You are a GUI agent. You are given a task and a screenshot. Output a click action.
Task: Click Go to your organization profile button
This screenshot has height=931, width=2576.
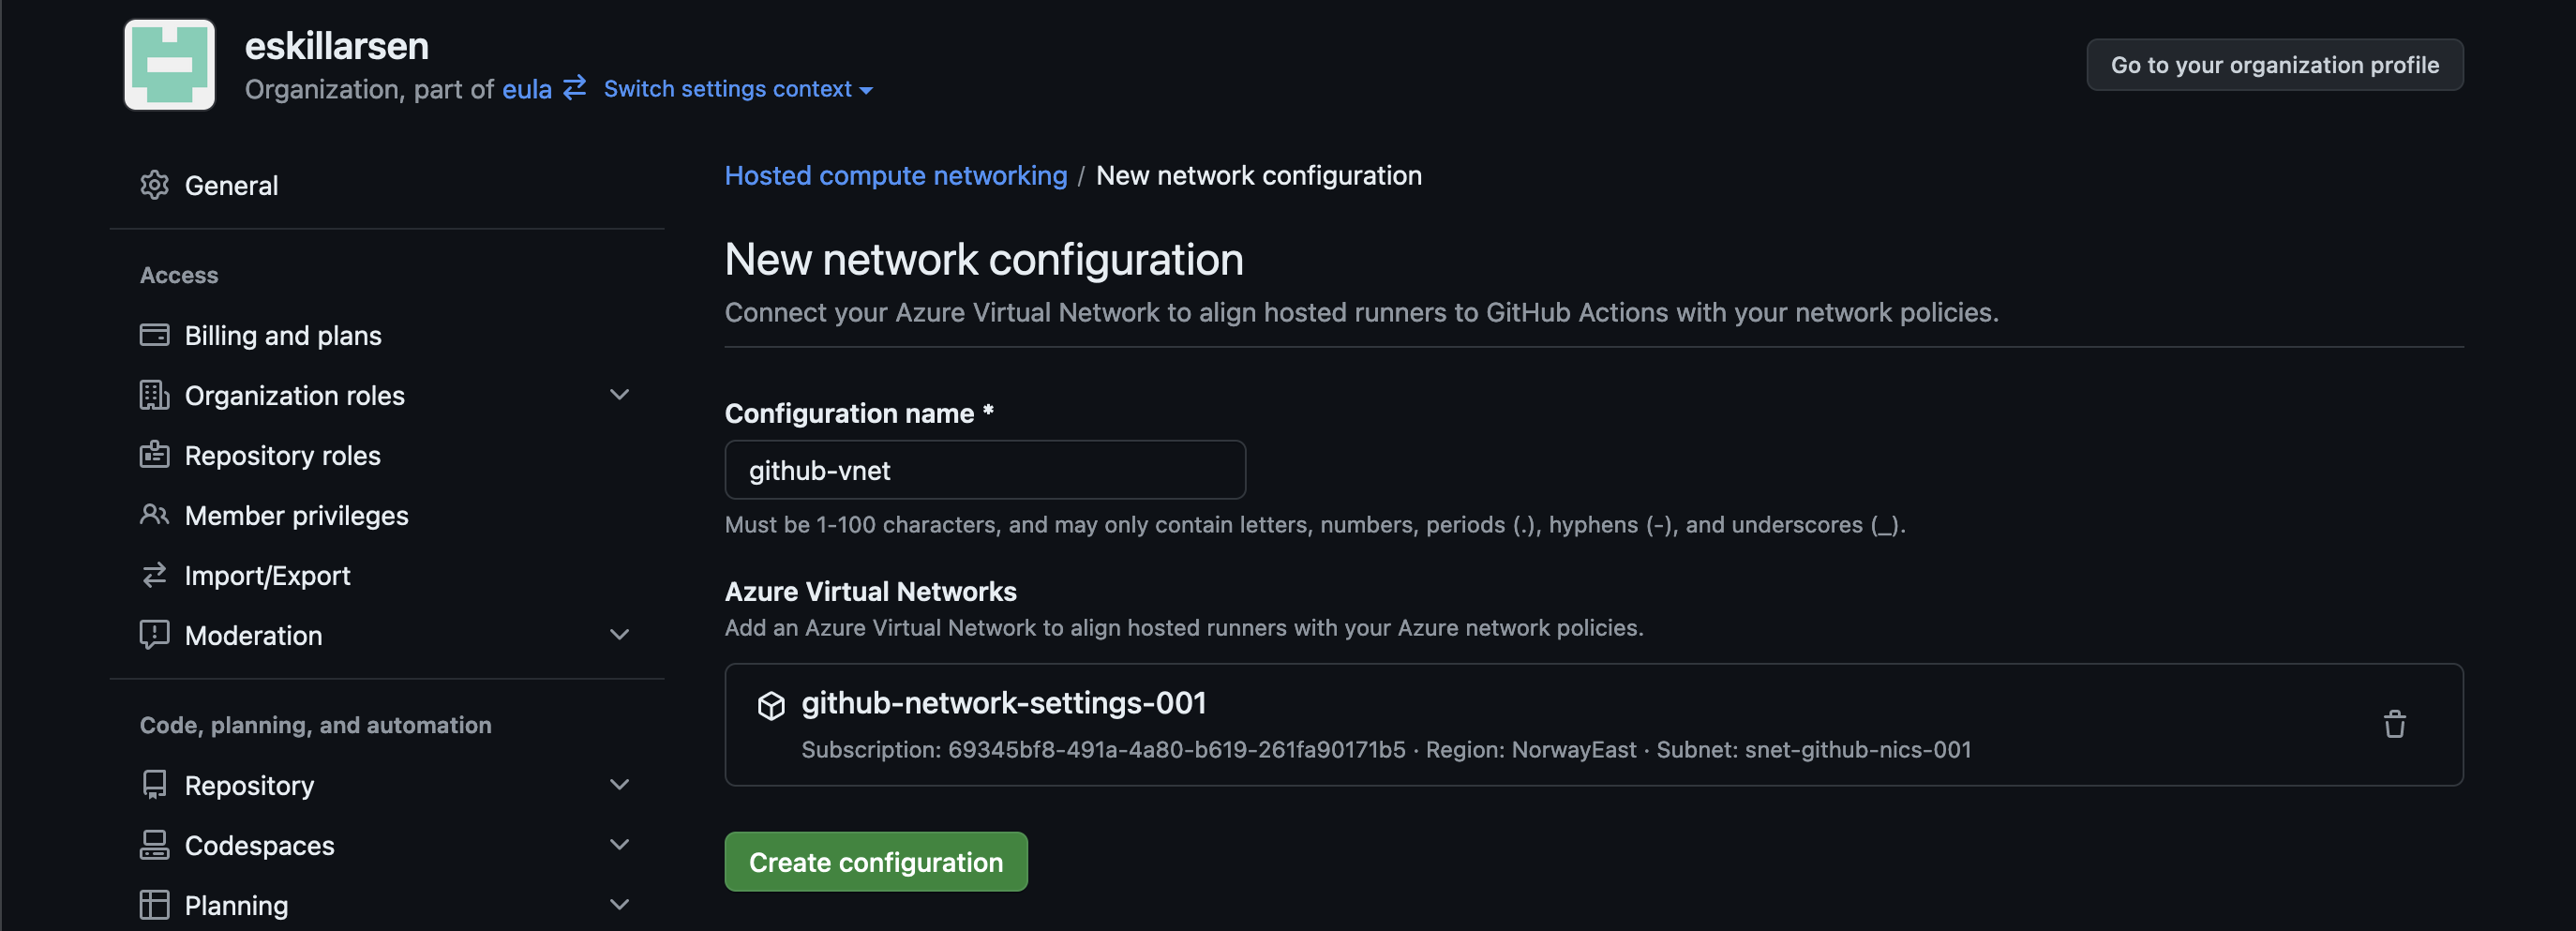tap(2274, 65)
